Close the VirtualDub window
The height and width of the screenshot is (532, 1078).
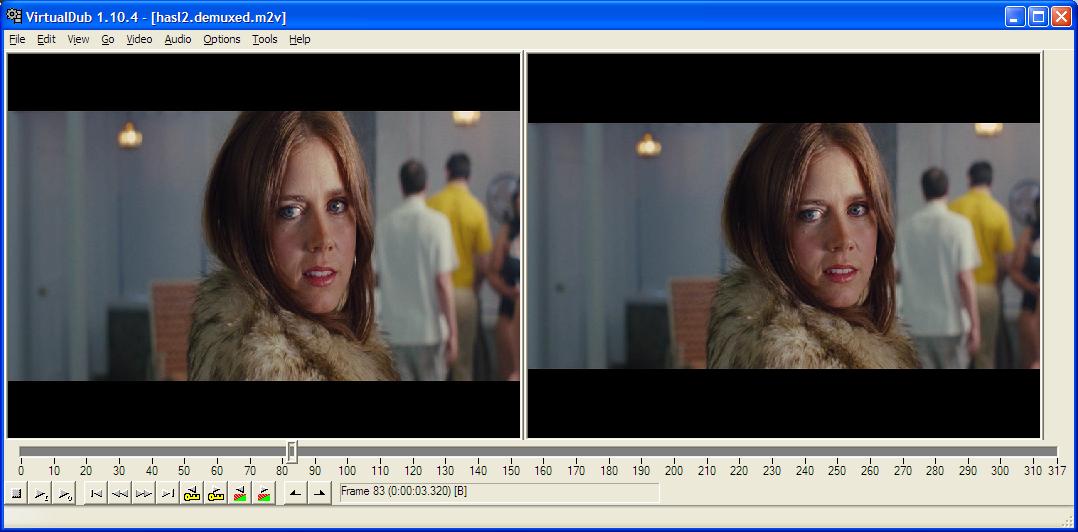pos(1061,16)
